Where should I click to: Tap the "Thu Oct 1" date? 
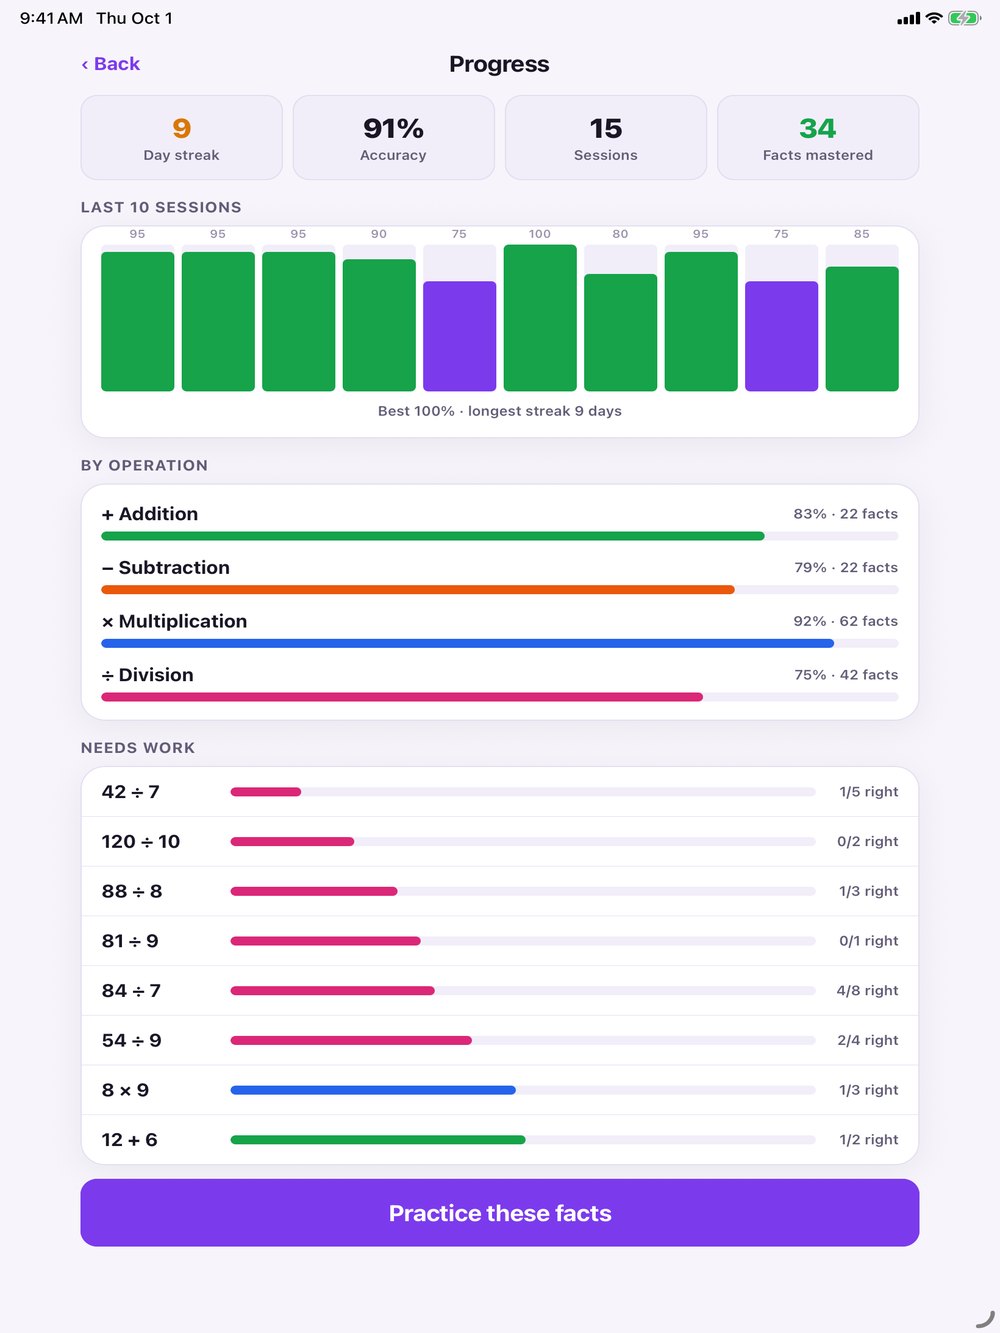134,18
